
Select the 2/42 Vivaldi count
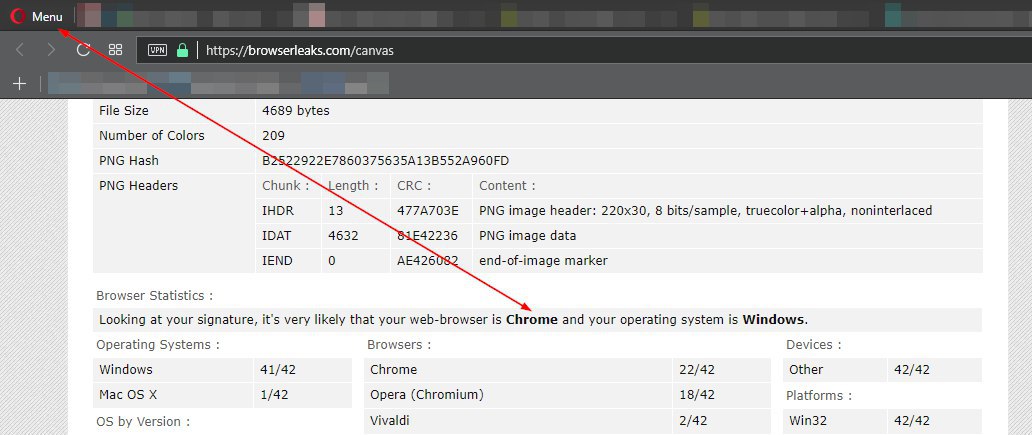point(694,420)
